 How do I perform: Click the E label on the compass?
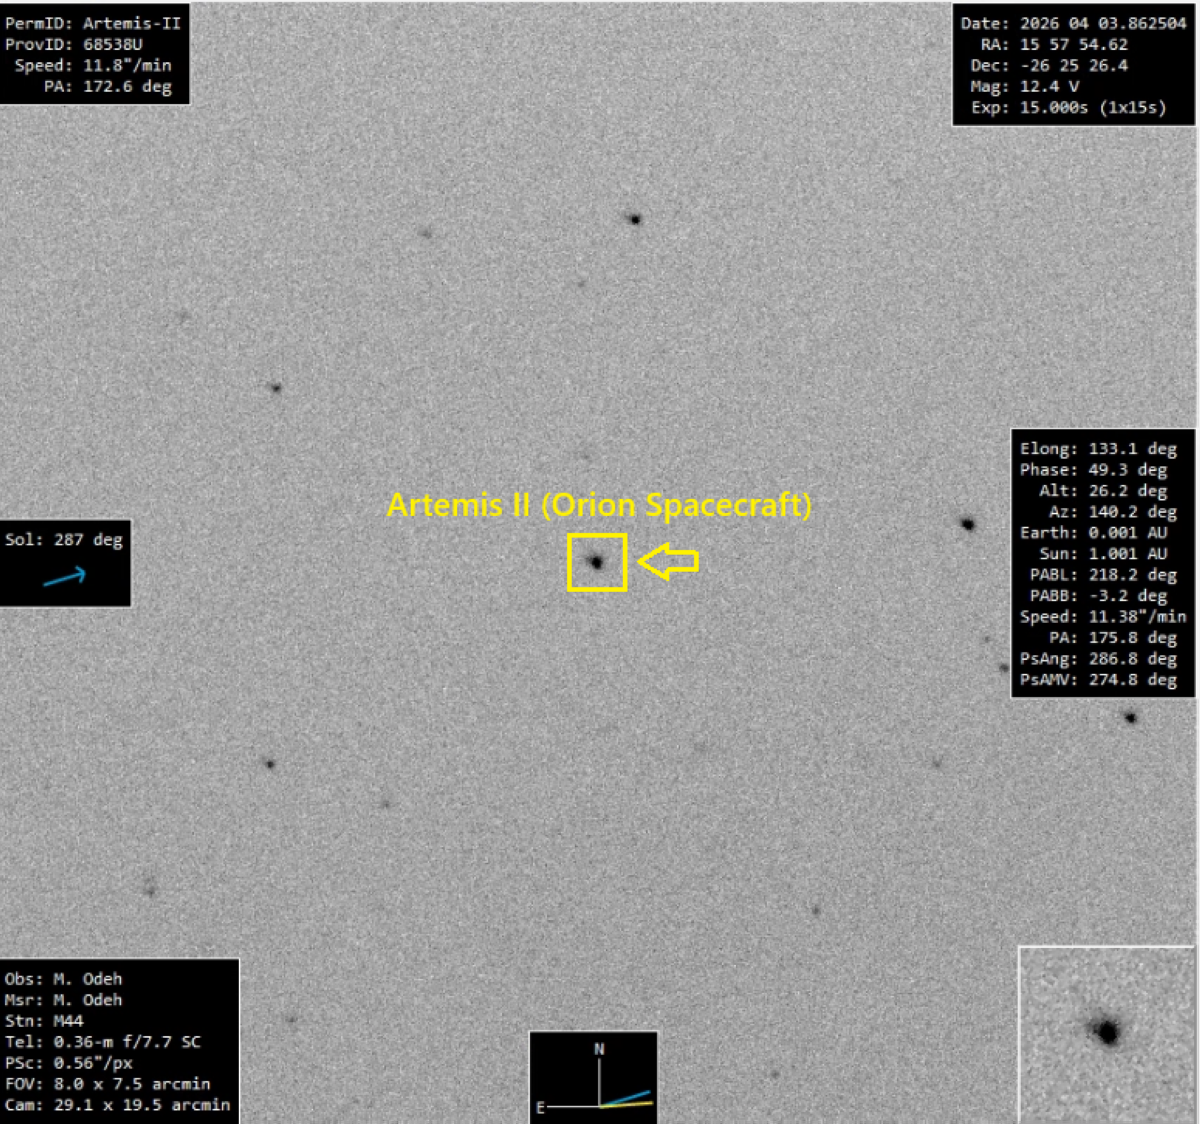coord(540,1107)
